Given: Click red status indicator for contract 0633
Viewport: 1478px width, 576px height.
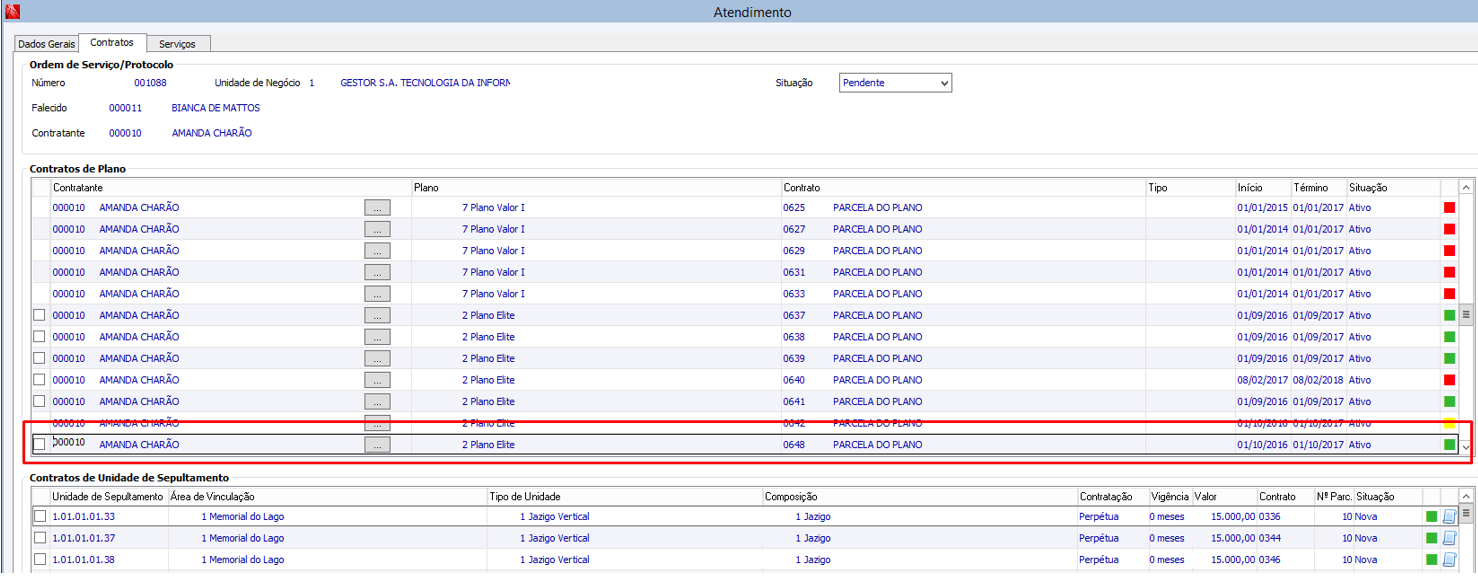Looking at the screenshot, I should 1449,294.
